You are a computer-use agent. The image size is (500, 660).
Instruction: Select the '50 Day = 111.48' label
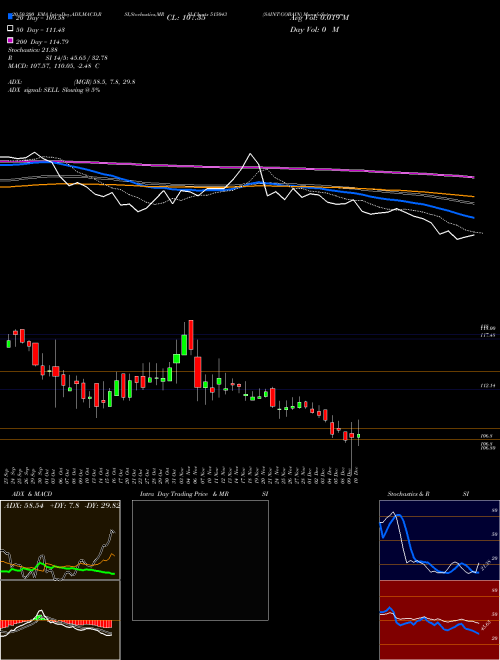pos(40,30)
